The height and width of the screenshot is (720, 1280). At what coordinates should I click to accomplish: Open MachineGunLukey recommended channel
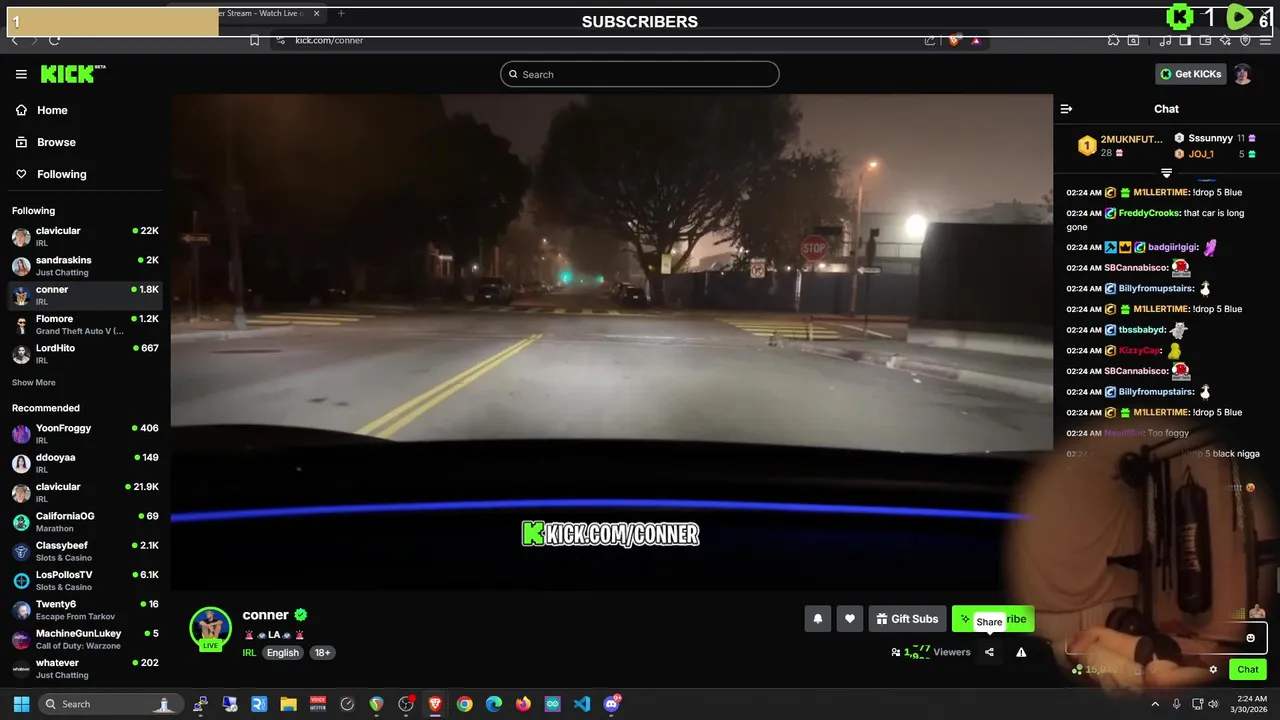[85, 639]
